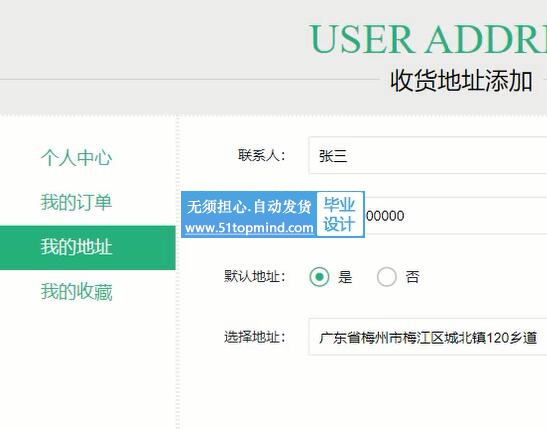Click the 毕业设计 badge on the banner
547x429 pixels.
click(339, 214)
